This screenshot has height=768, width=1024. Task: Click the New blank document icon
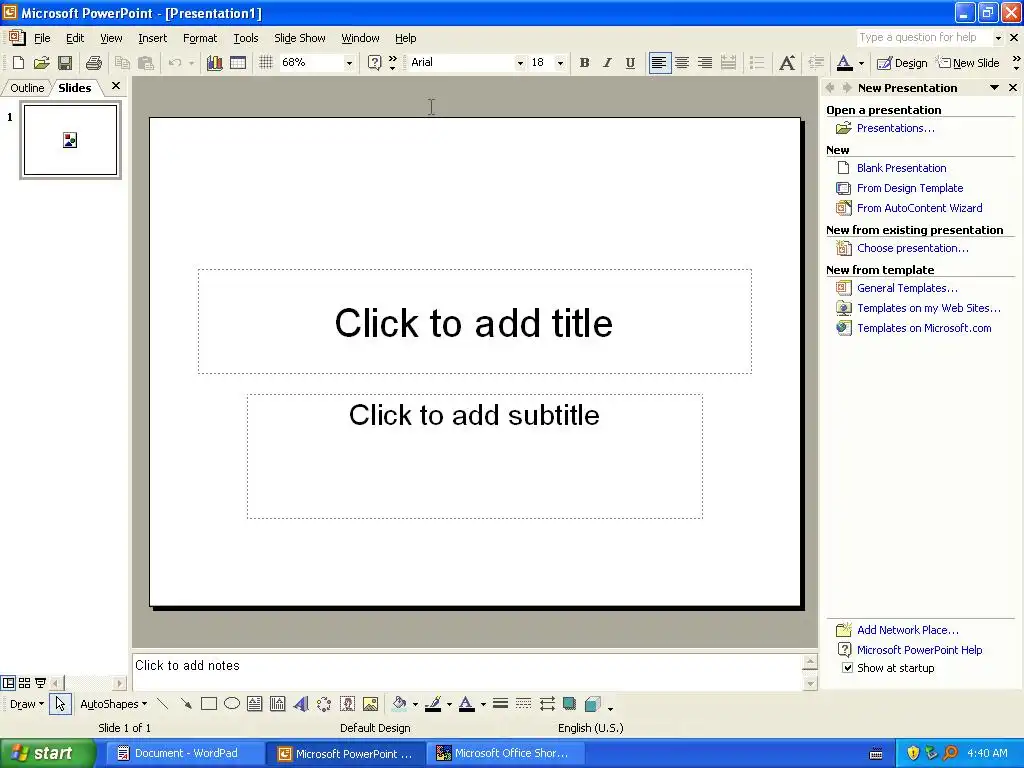(x=18, y=63)
